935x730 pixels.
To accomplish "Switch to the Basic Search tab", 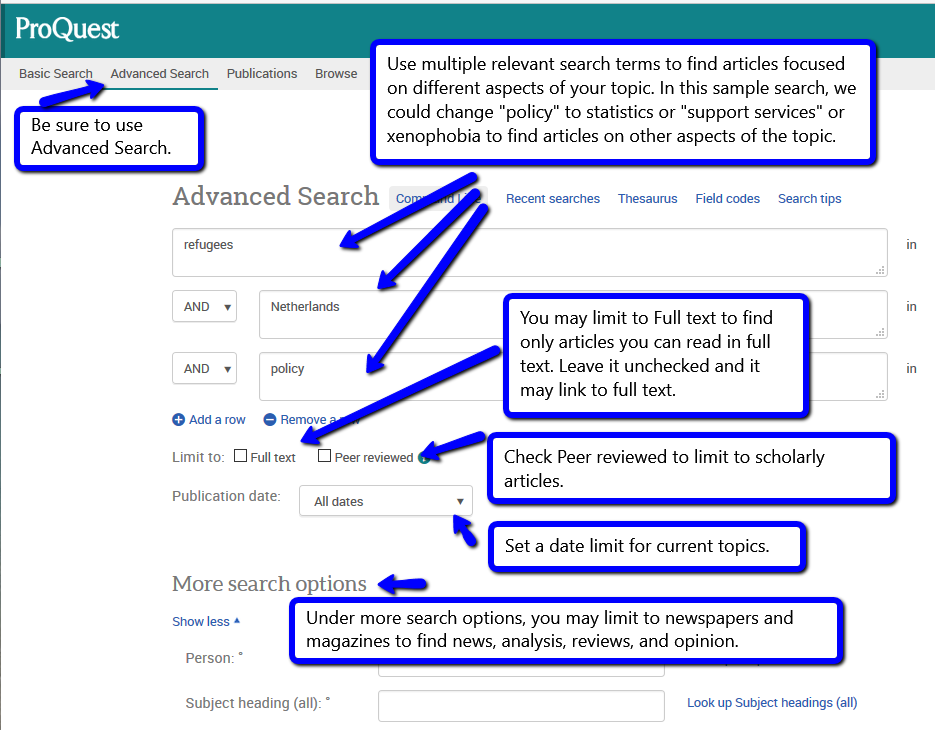I will pos(56,73).
